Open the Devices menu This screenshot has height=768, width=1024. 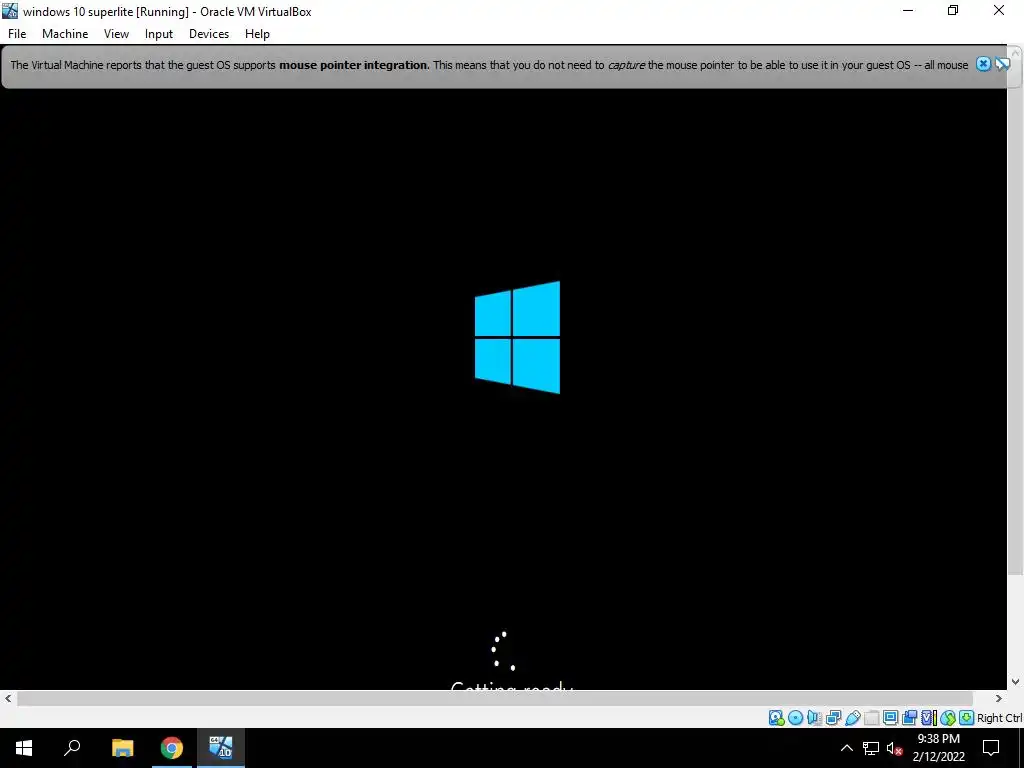[x=209, y=34]
